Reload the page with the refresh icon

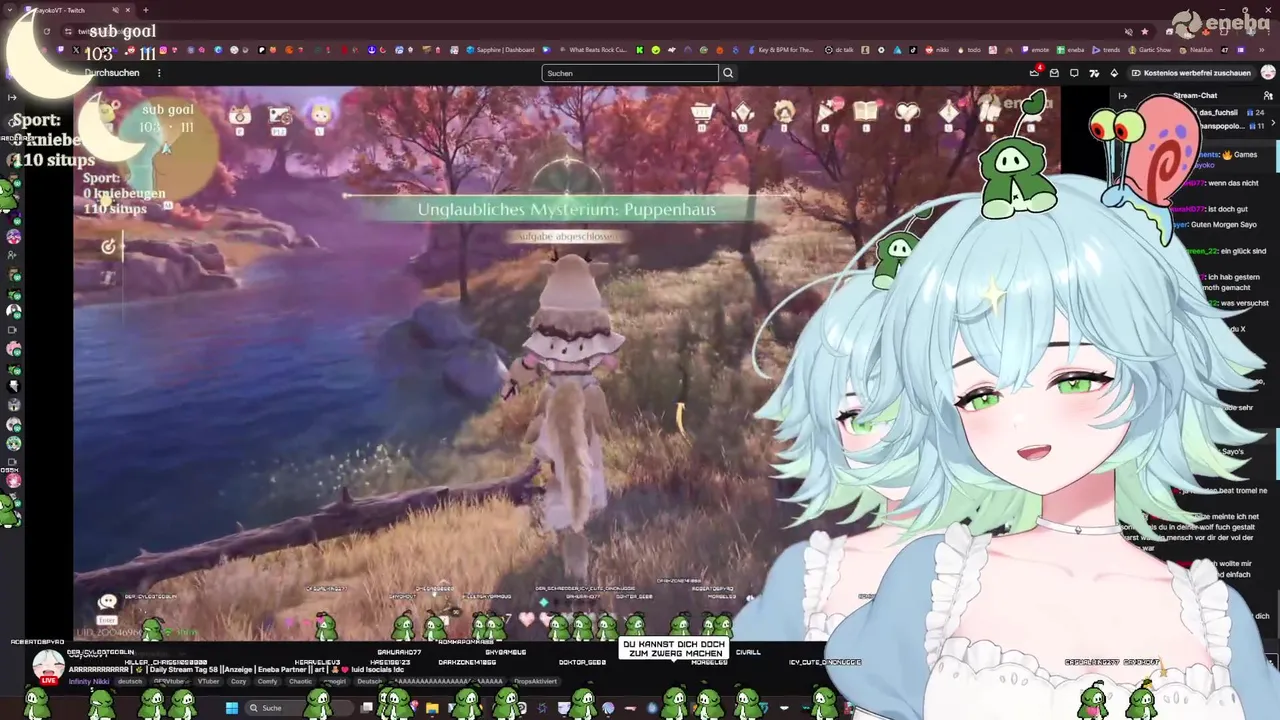pos(46,31)
